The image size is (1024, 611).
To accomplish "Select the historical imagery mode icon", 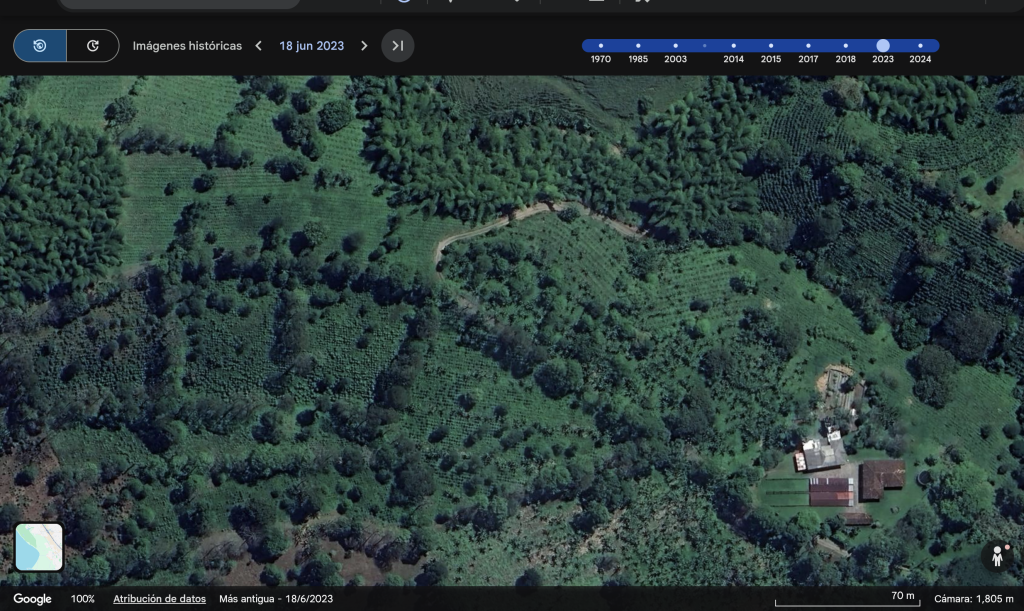I will 40,46.
